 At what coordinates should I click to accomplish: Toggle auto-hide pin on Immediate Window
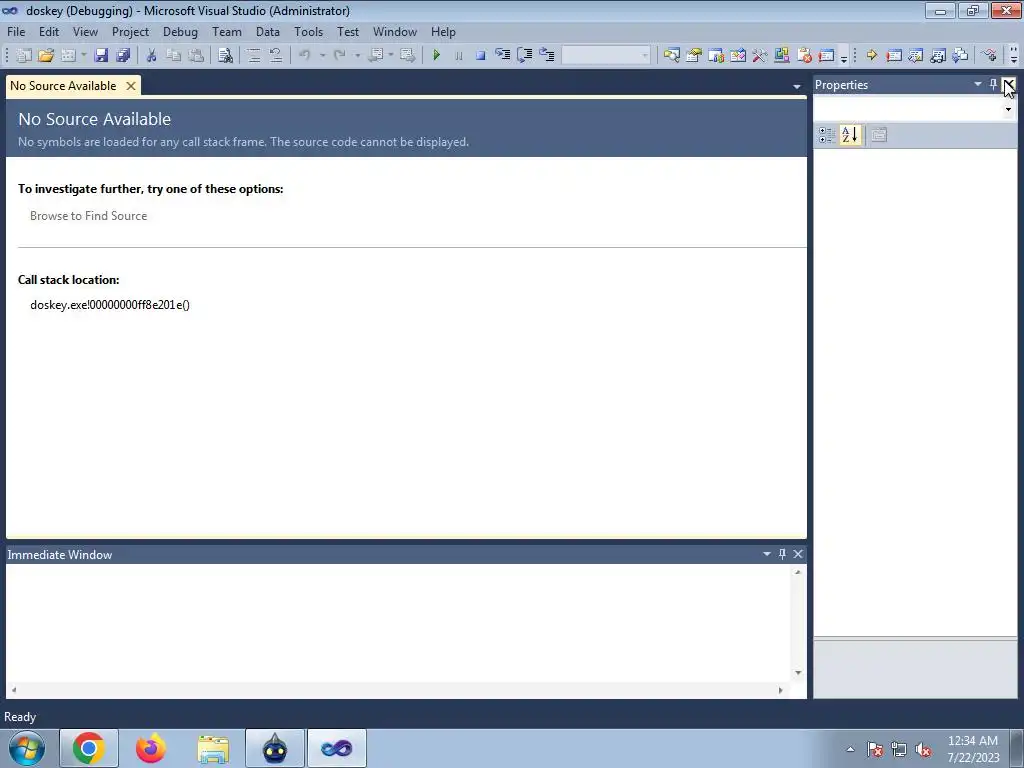(782, 554)
